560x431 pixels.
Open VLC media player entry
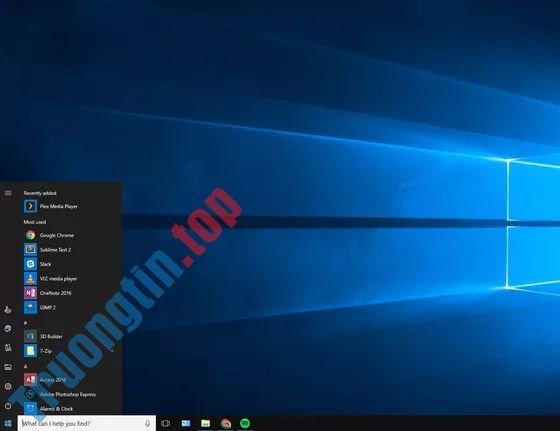coord(69,279)
